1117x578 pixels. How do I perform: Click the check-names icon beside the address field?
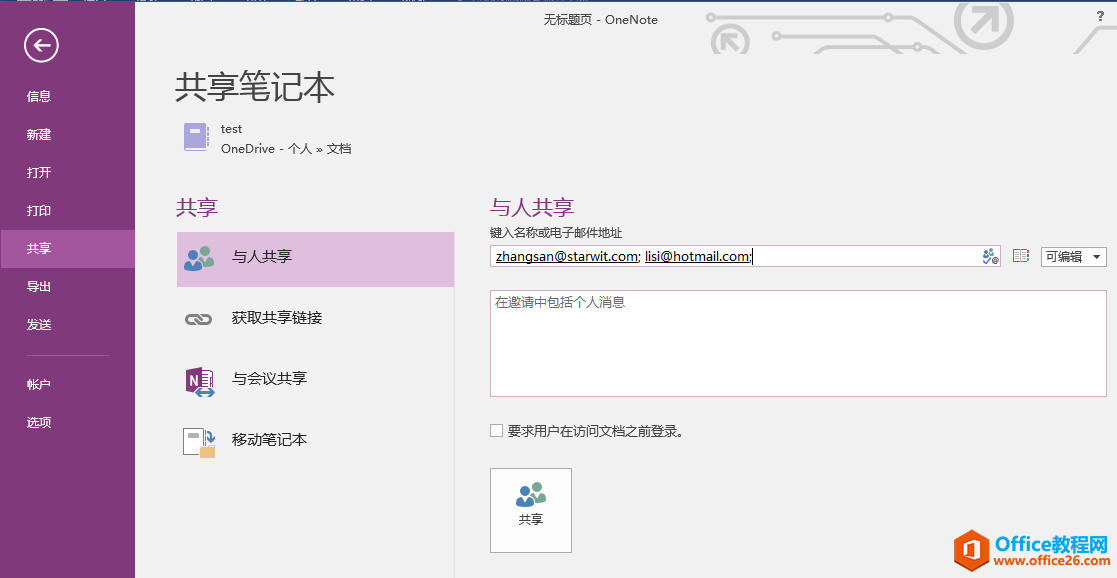989,256
